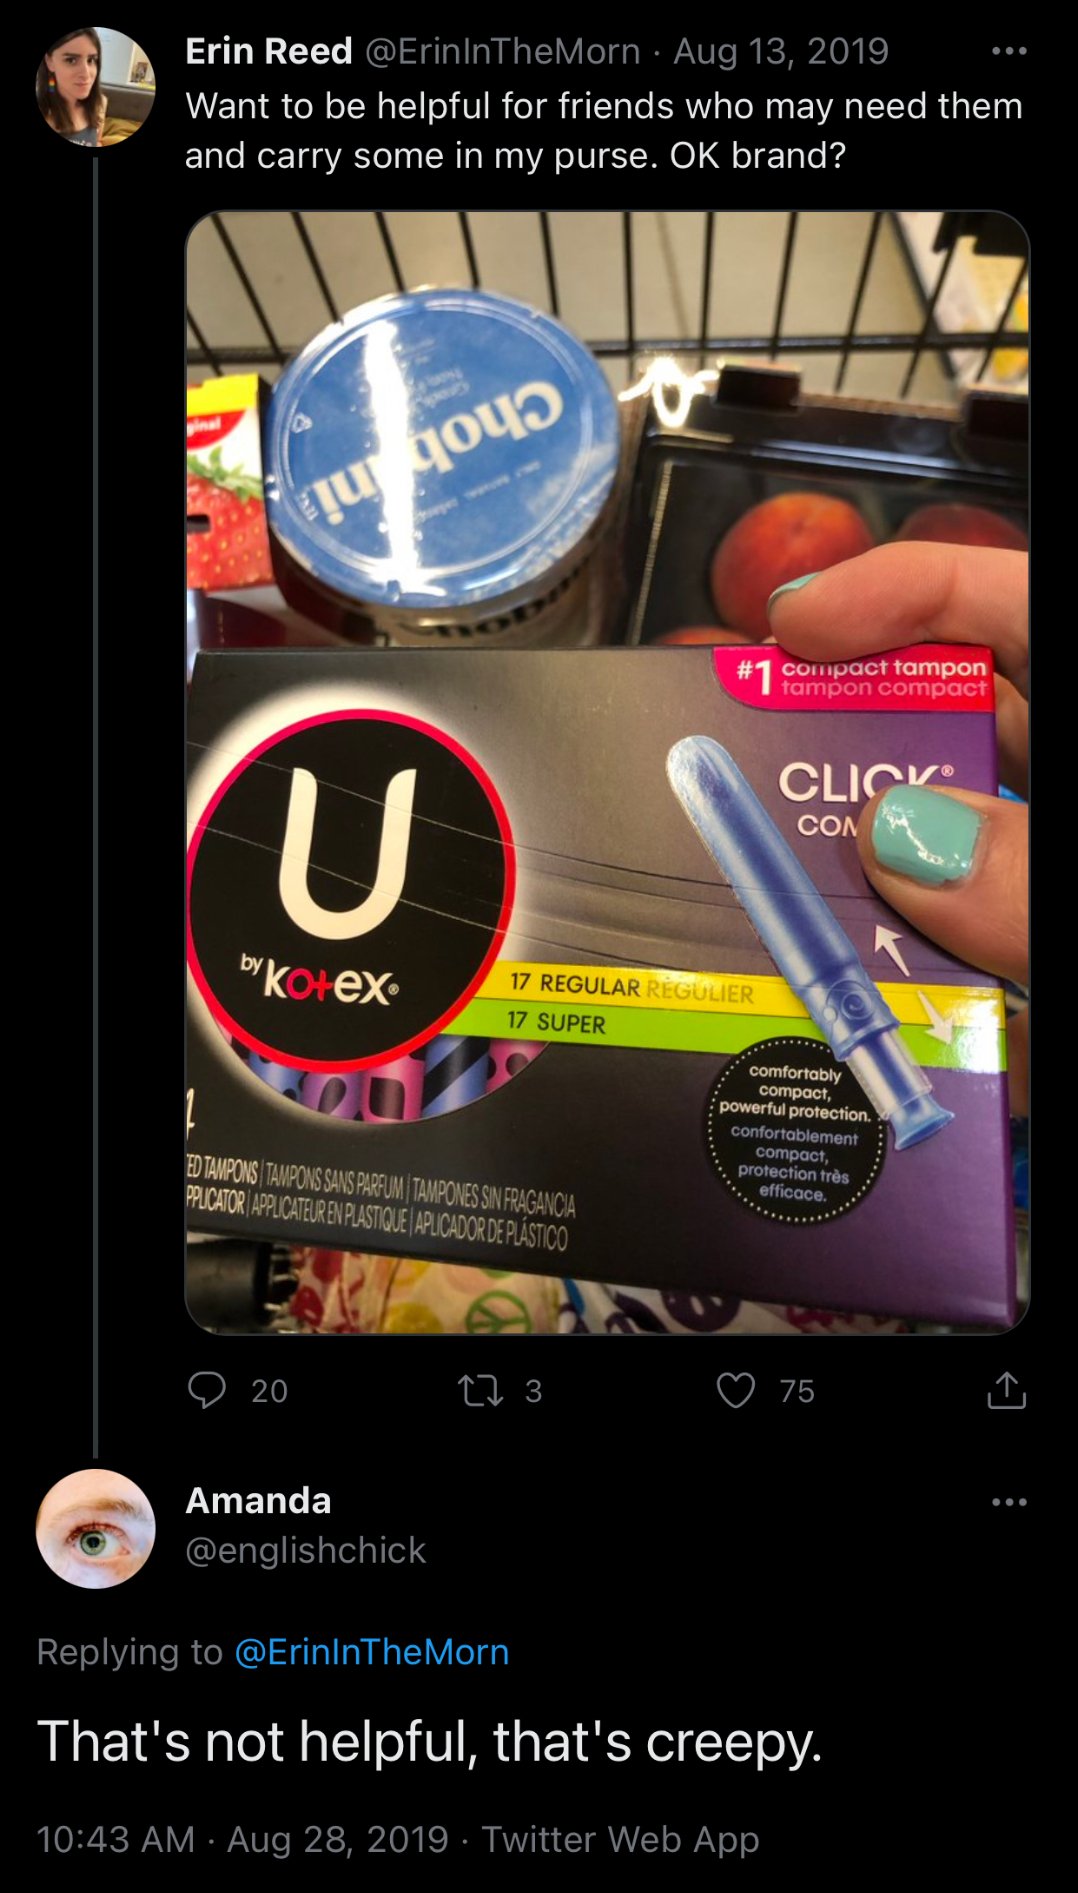Image resolution: width=1078 pixels, height=1893 pixels.
Task: Open Amanda reply's three-dot menu
Action: pos(1009,1502)
